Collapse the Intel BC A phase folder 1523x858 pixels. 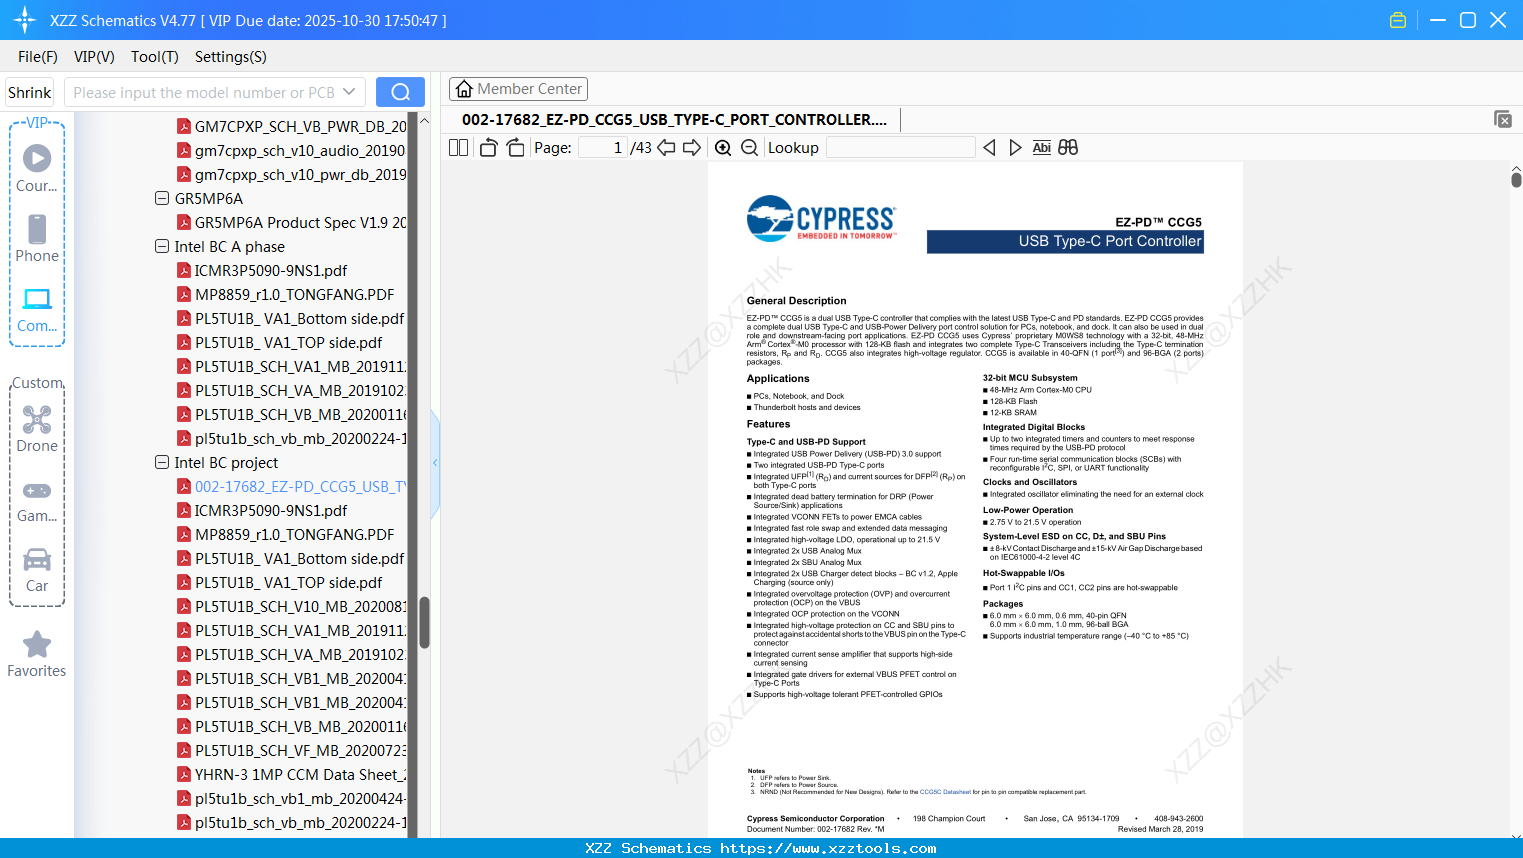pyautogui.click(x=162, y=246)
